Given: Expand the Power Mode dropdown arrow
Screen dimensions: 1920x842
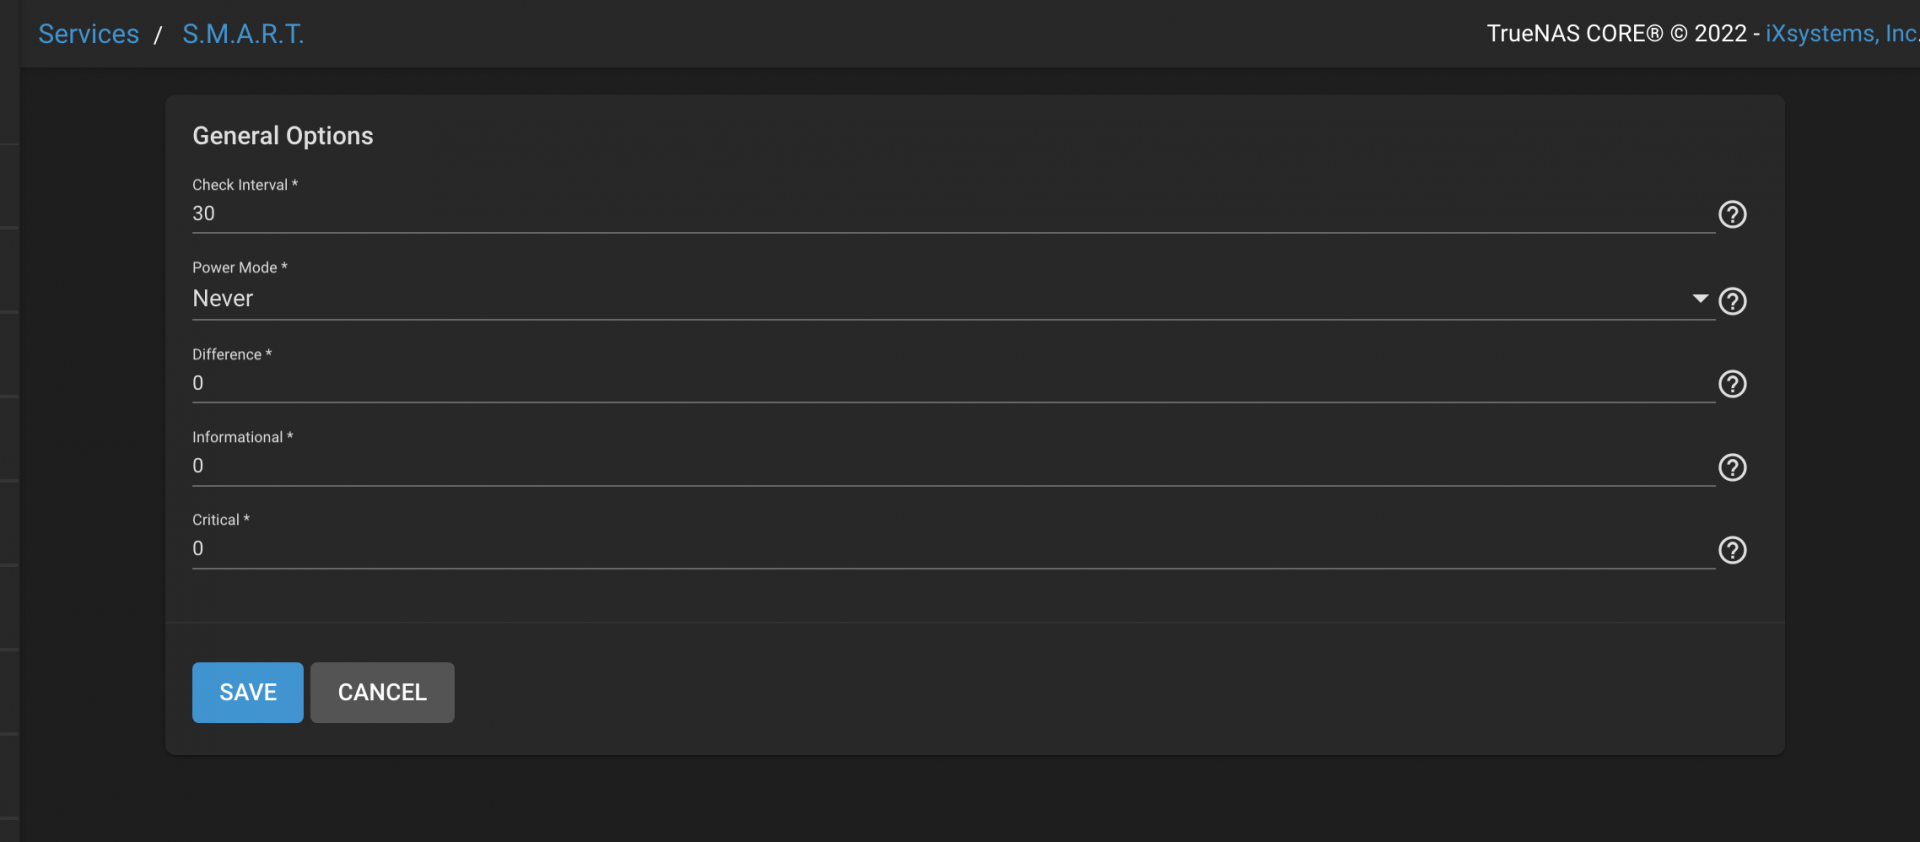Looking at the screenshot, I should coord(1700,299).
